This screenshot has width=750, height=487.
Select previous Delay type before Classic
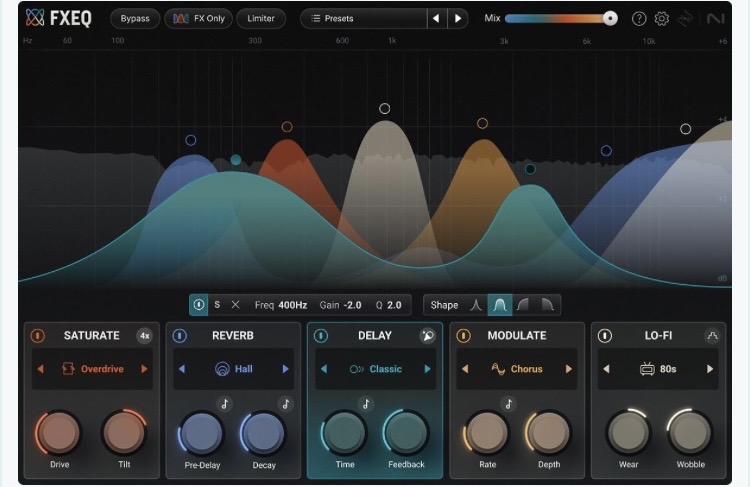pyautogui.click(x=324, y=369)
